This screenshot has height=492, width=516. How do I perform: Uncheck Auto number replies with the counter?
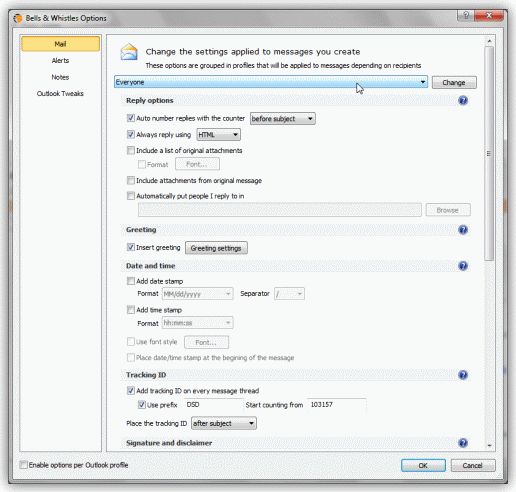pos(131,118)
